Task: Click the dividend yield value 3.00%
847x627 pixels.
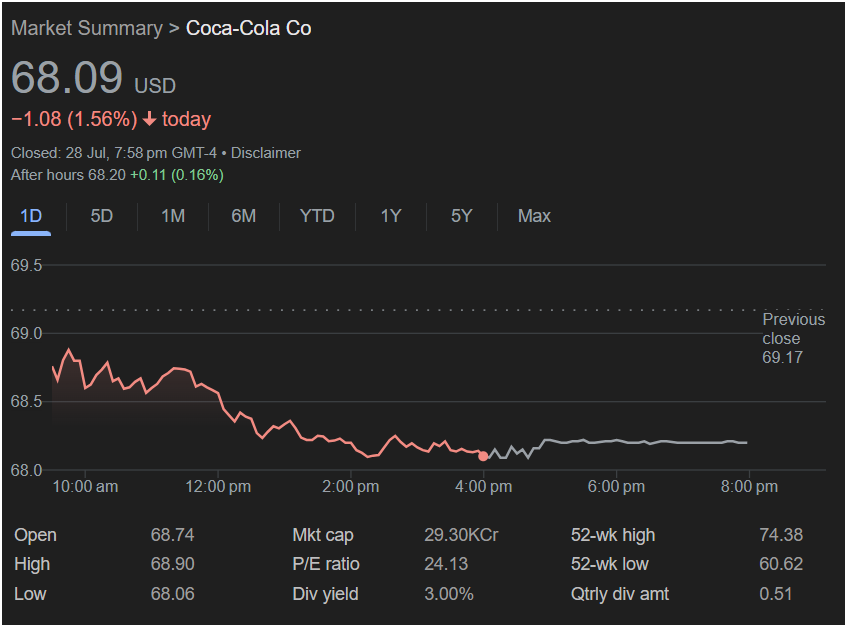Action: pos(449,594)
